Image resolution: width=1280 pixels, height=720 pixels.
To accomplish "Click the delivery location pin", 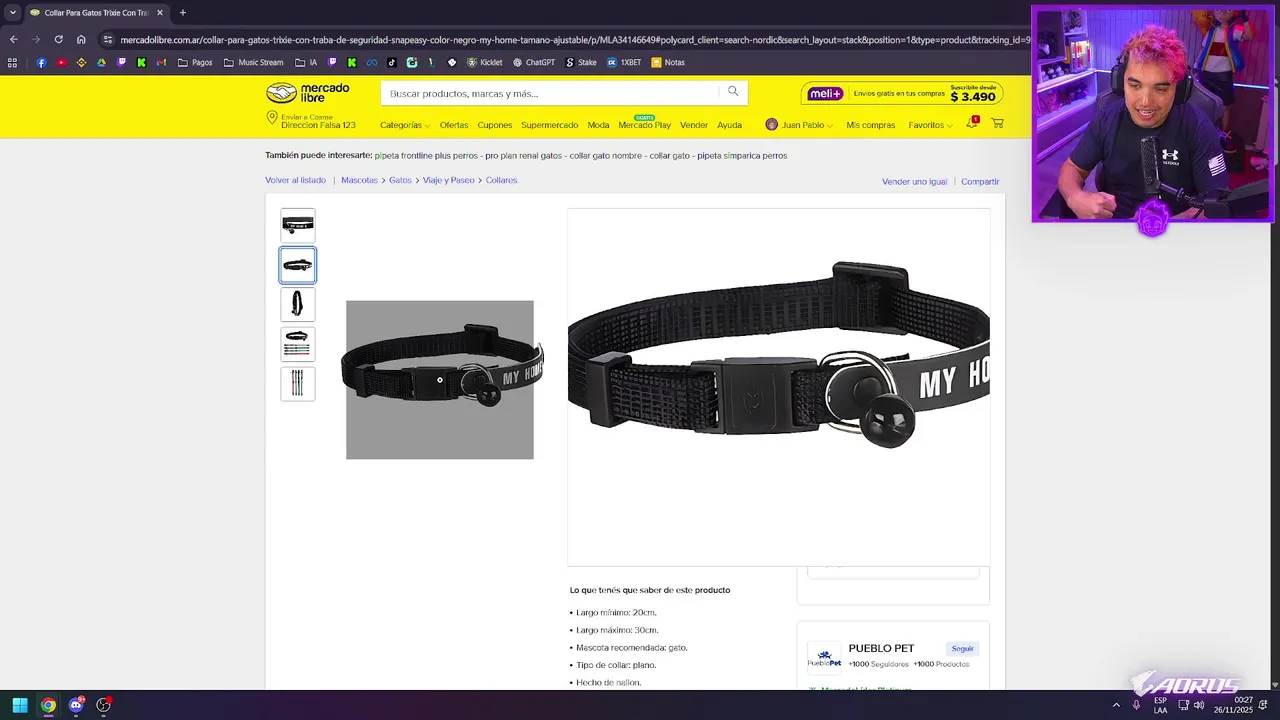I will pyautogui.click(x=271, y=118).
